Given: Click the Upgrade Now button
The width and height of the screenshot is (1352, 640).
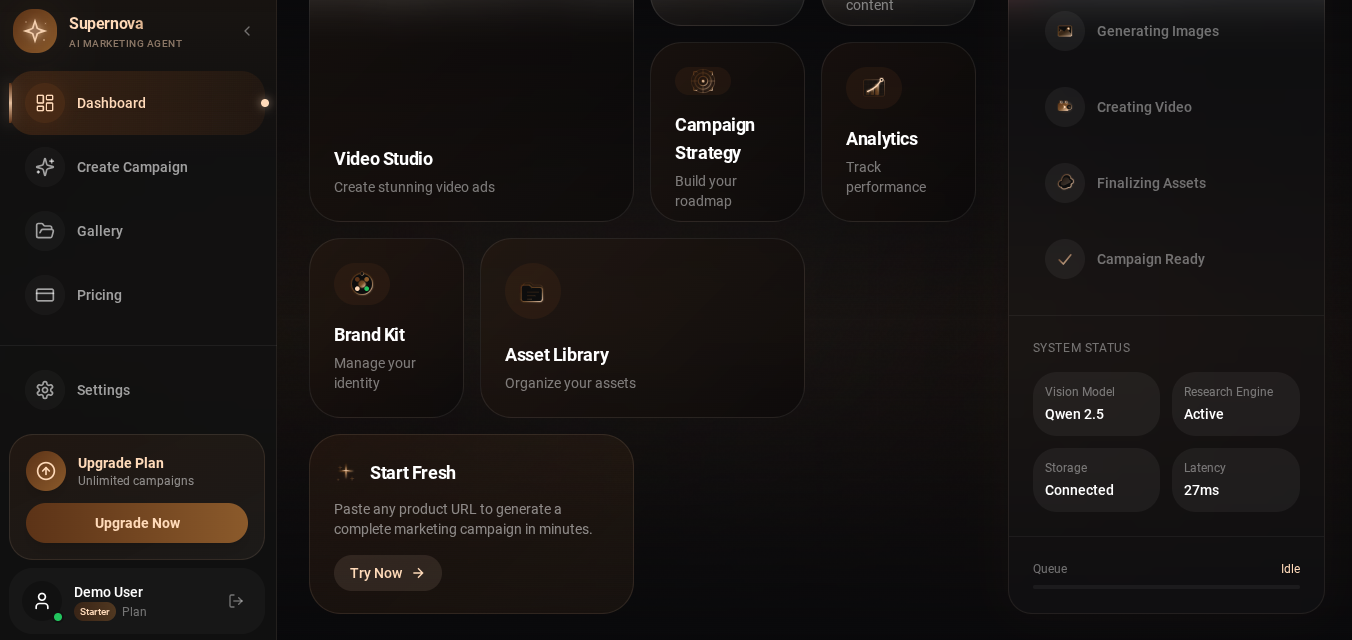Looking at the screenshot, I should pyautogui.click(x=137, y=523).
